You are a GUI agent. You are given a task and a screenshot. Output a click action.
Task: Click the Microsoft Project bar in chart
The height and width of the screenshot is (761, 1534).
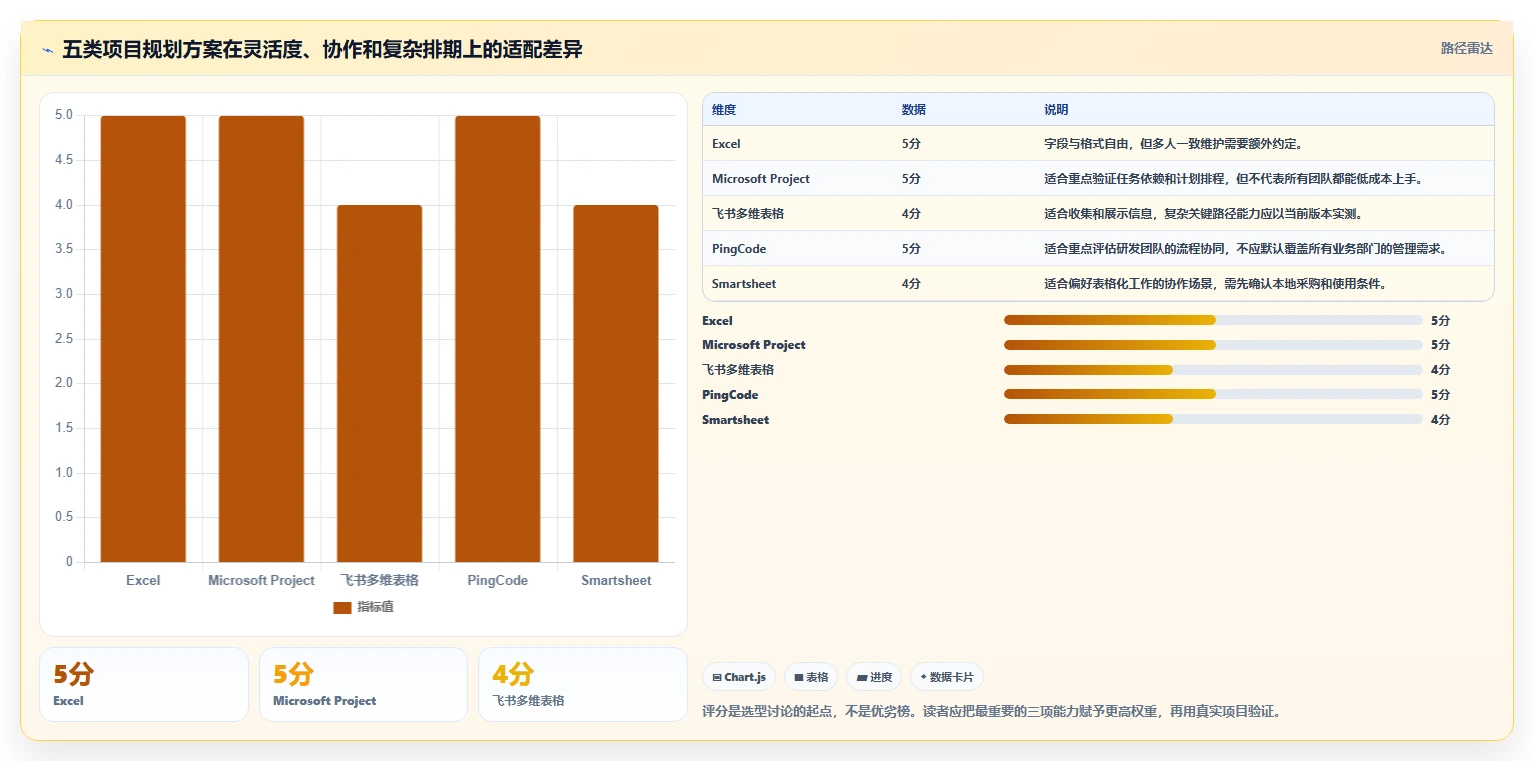[261, 339]
